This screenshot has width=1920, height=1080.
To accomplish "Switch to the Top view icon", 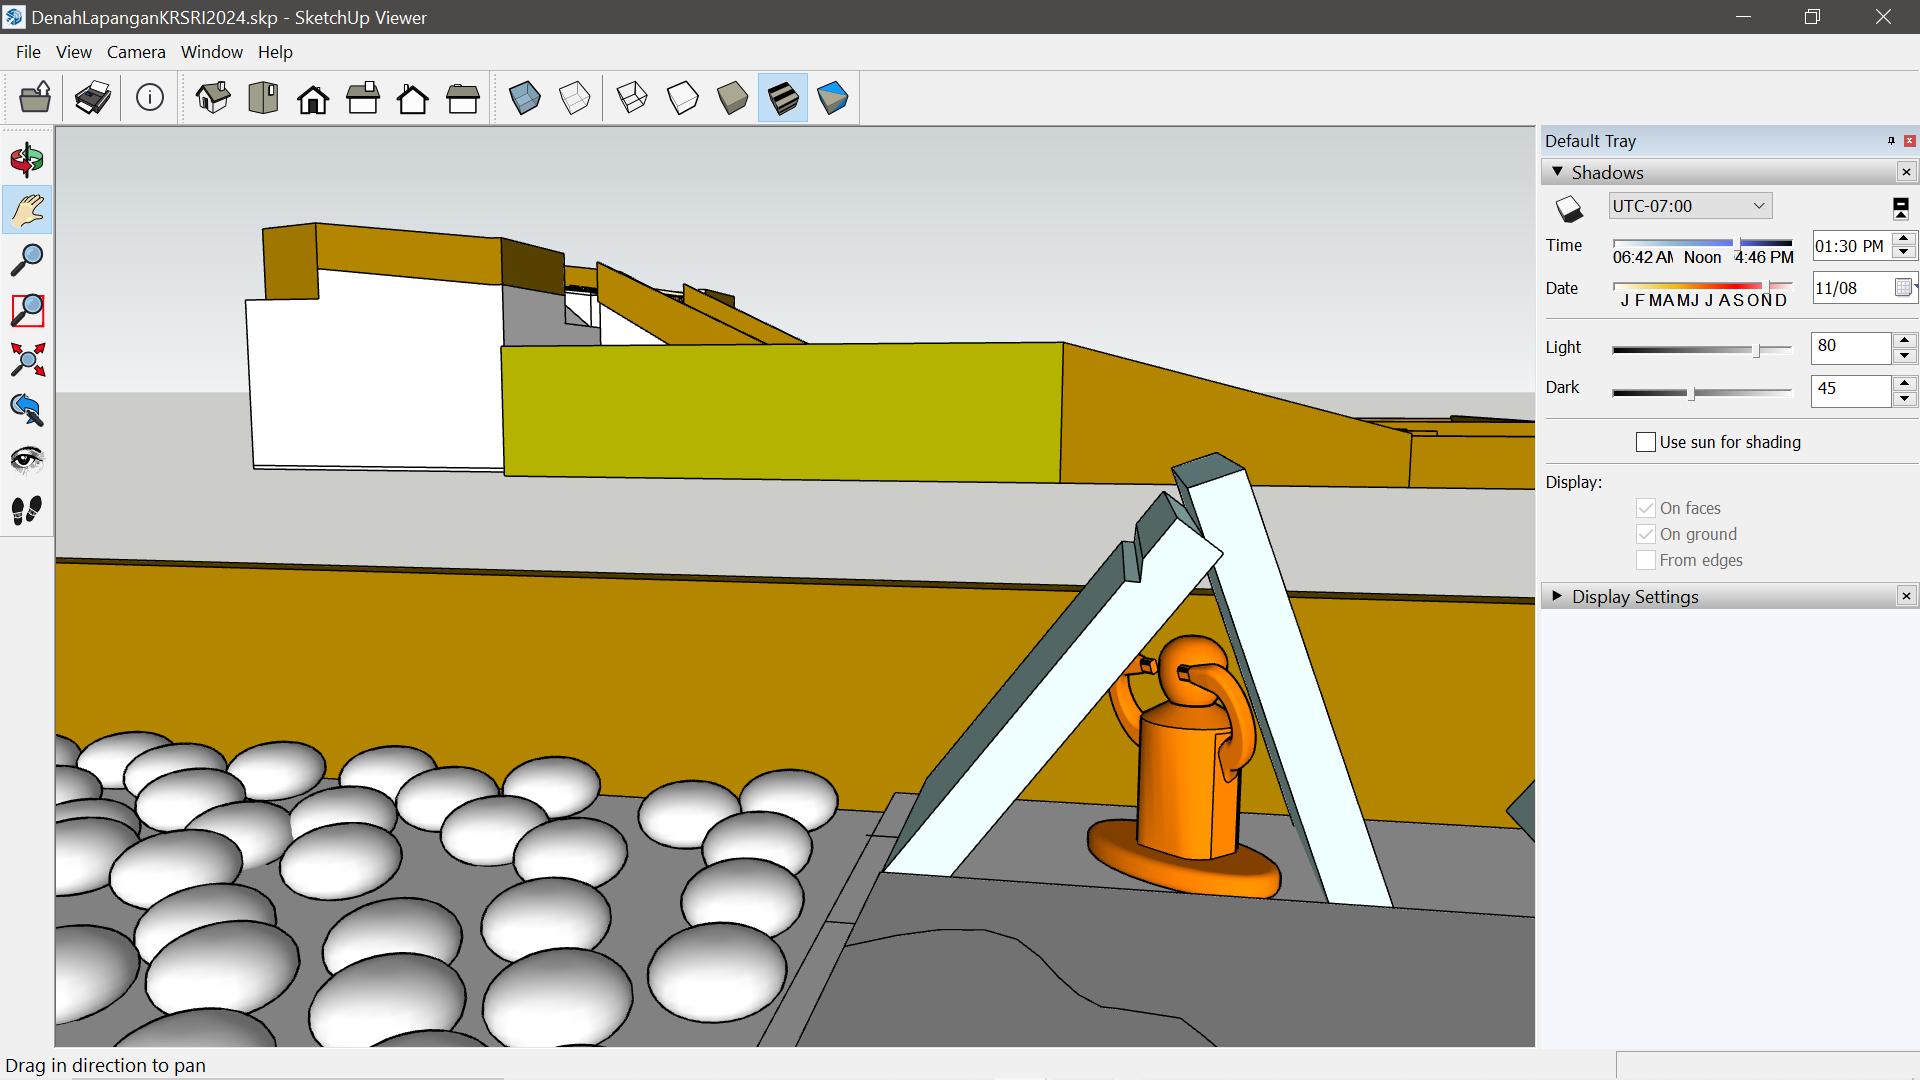I will [263, 98].
